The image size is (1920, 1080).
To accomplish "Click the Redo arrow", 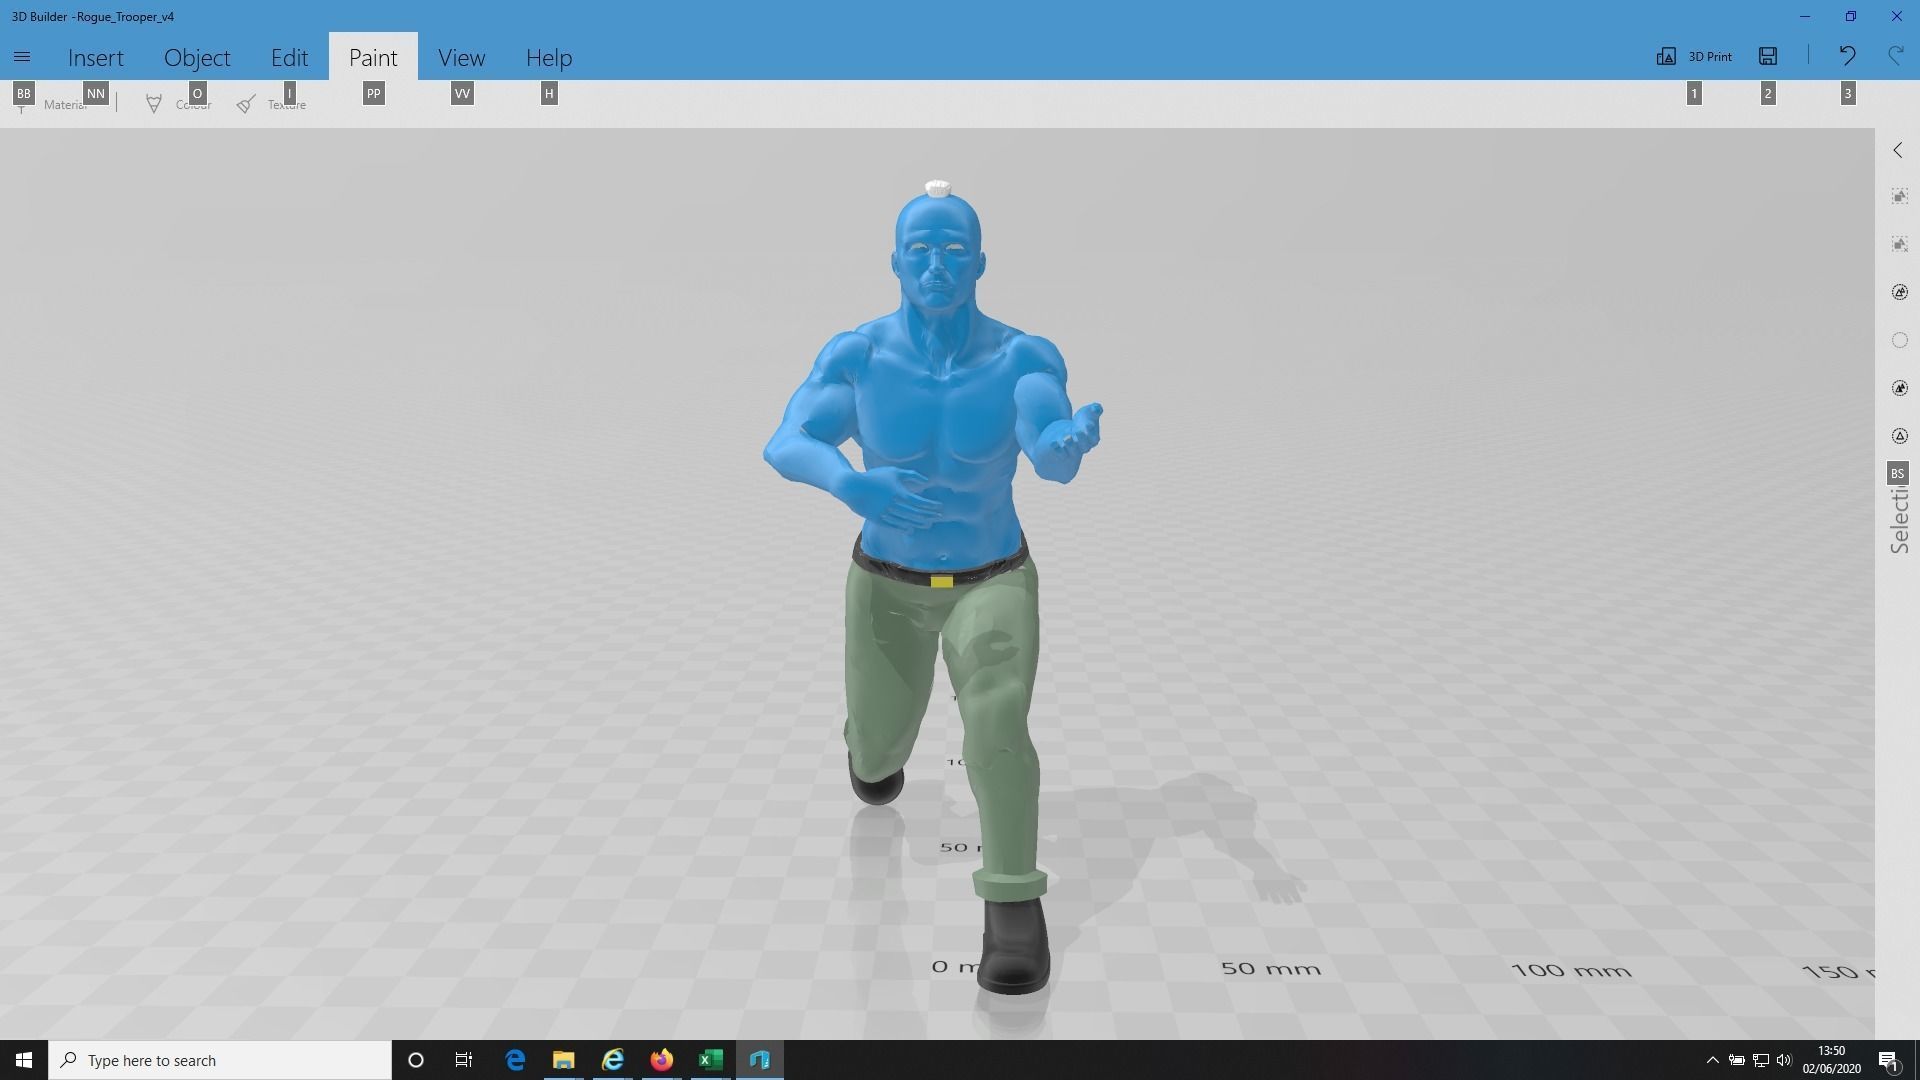I will [x=1895, y=57].
